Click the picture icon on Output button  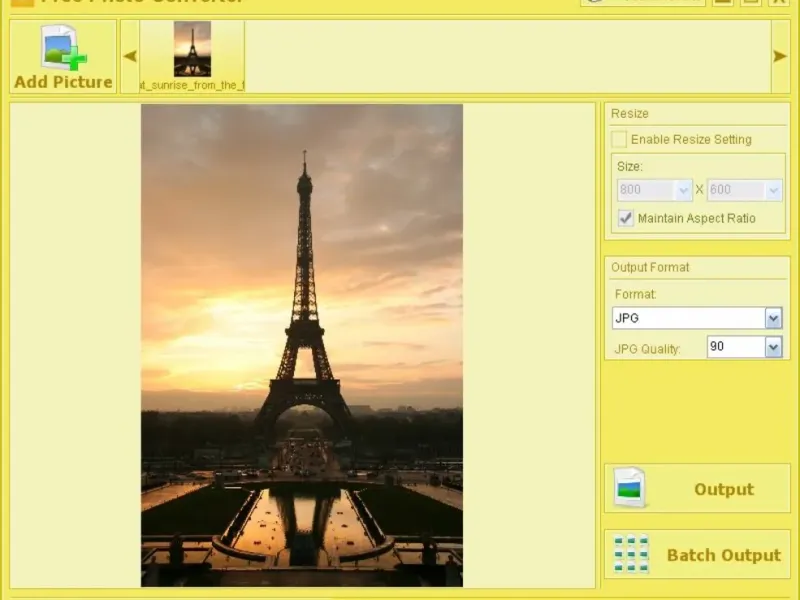[x=630, y=488]
